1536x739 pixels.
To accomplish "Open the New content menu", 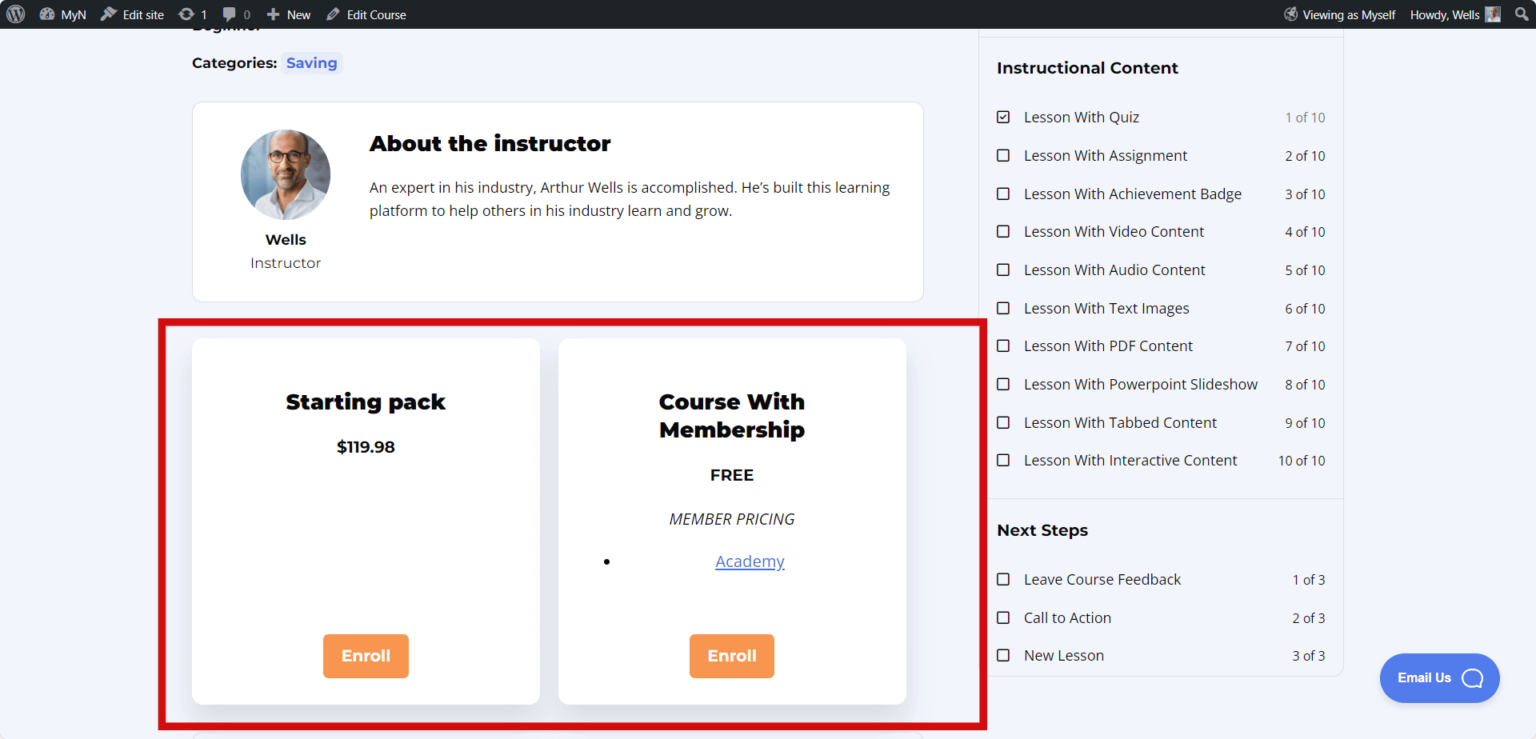I will click(288, 14).
